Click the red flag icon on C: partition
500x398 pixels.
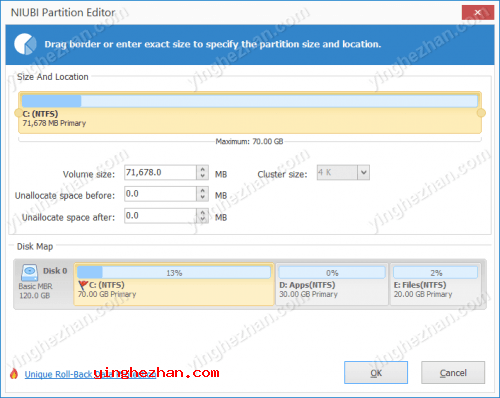[83, 285]
